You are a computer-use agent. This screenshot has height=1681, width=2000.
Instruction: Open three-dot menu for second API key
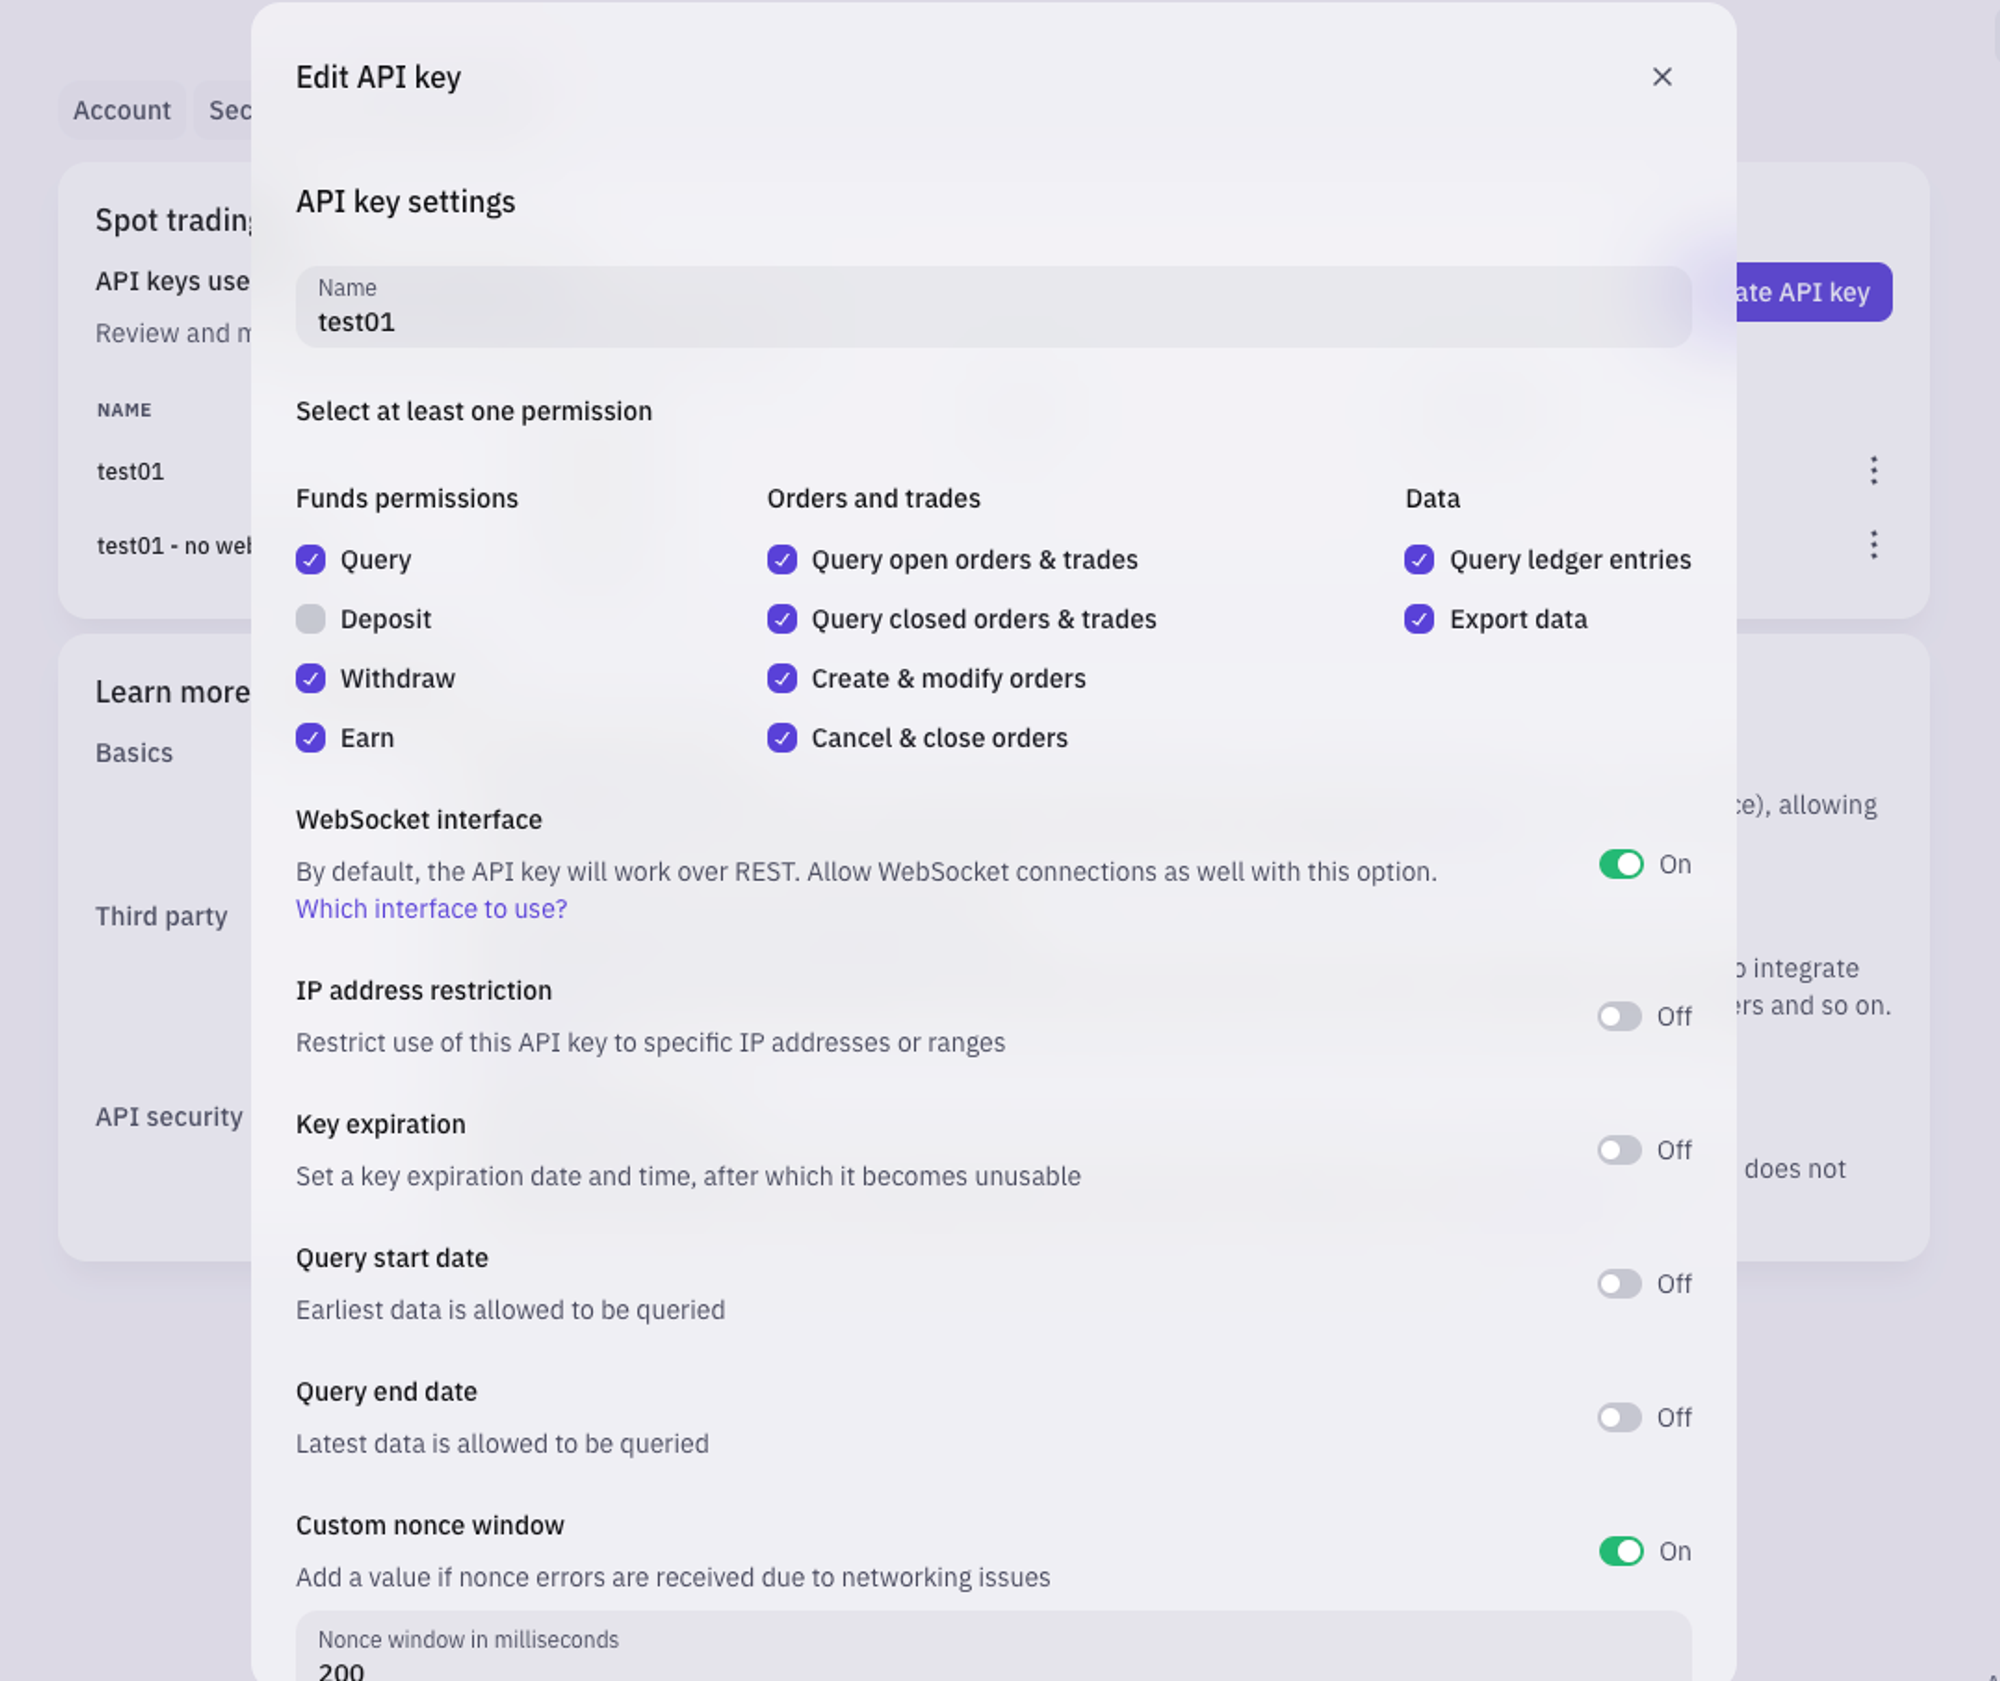pyautogui.click(x=1873, y=545)
